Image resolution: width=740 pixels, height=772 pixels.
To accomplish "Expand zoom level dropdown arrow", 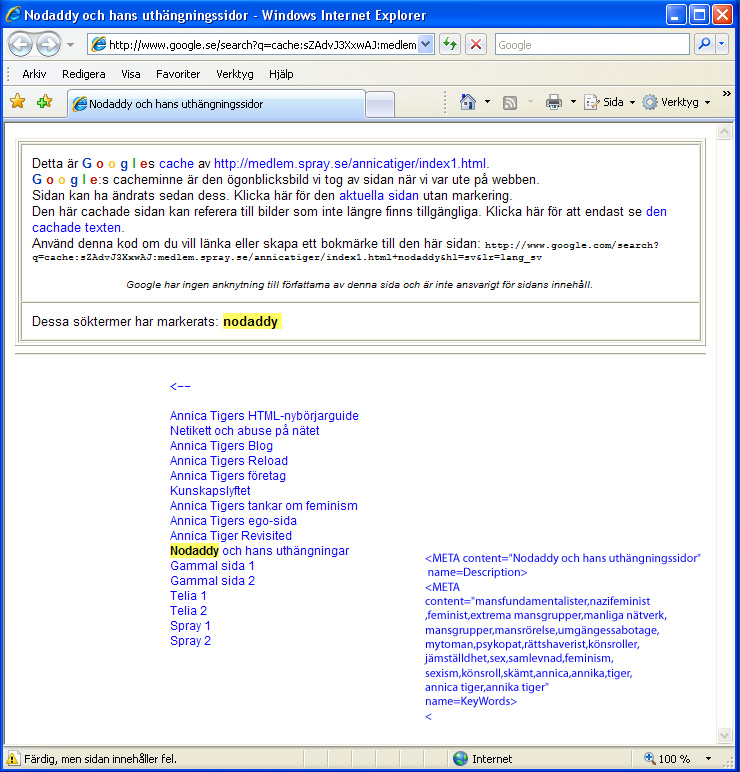I will pos(708,759).
